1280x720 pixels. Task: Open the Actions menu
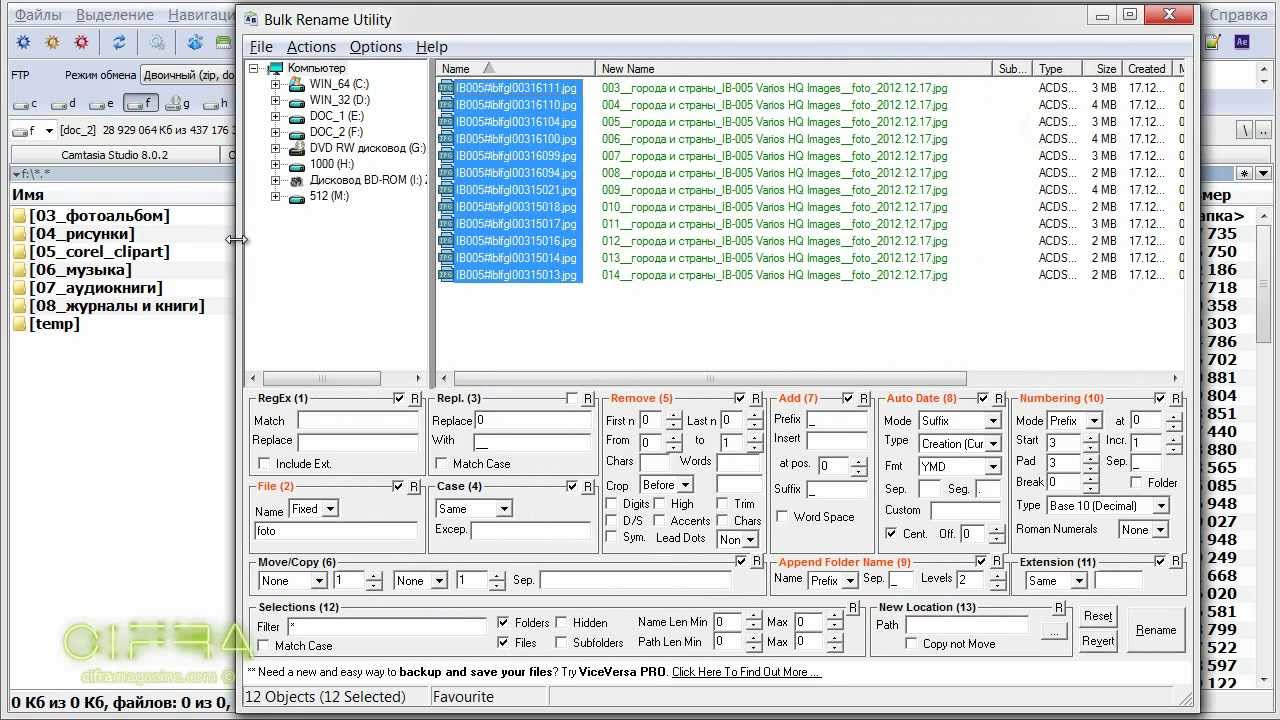pos(311,47)
